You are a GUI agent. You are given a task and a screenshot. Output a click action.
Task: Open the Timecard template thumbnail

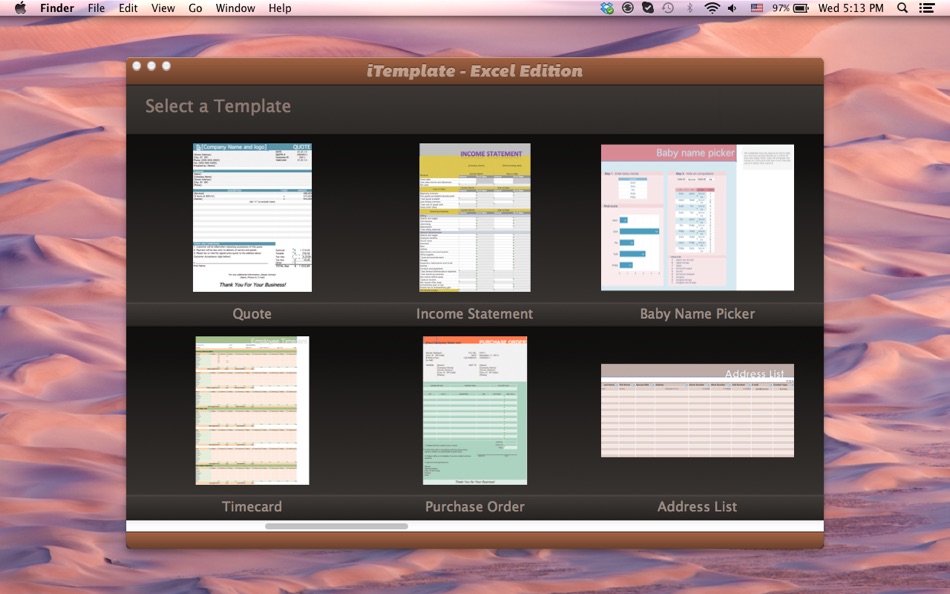coord(252,410)
